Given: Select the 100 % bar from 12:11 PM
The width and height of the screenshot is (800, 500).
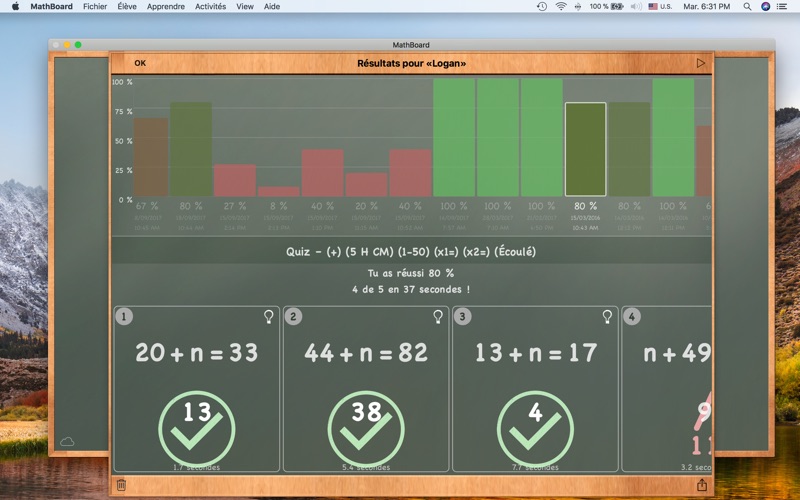Looking at the screenshot, I should click(673, 137).
